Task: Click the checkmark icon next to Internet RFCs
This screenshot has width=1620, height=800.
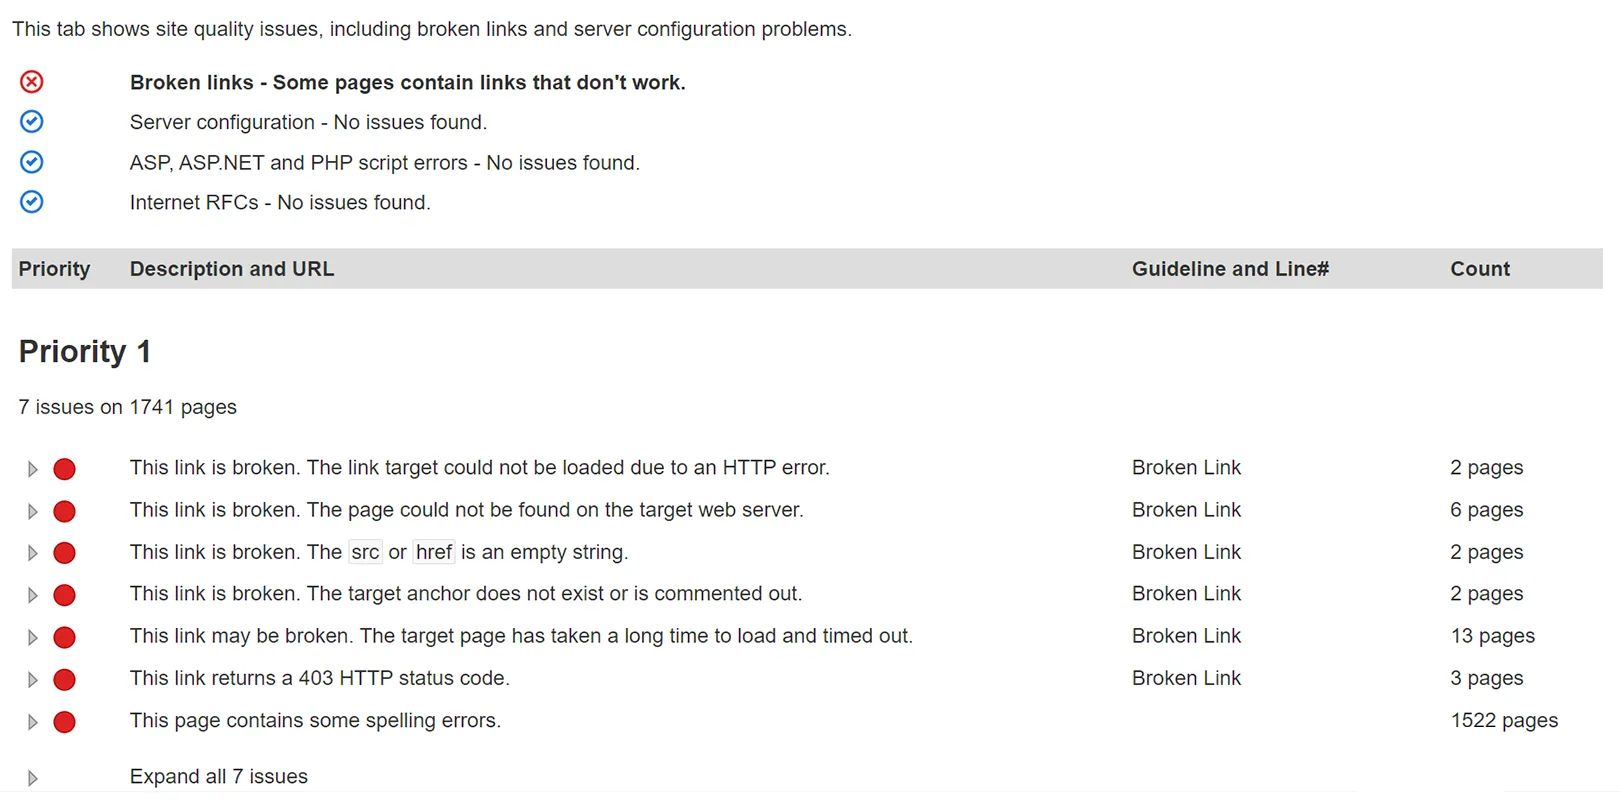Action: pos(31,201)
